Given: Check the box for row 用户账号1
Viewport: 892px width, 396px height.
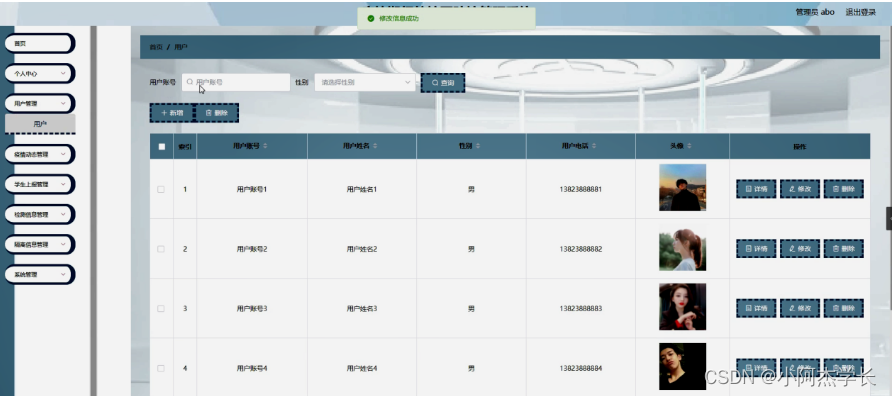Looking at the screenshot, I should click(161, 189).
